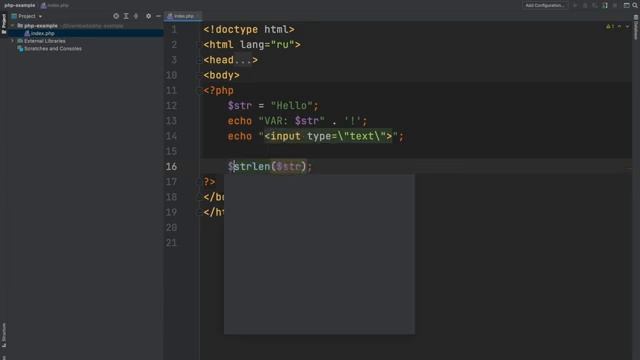Select External Libraries in the tree
The image size is (640, 360).
44,41
